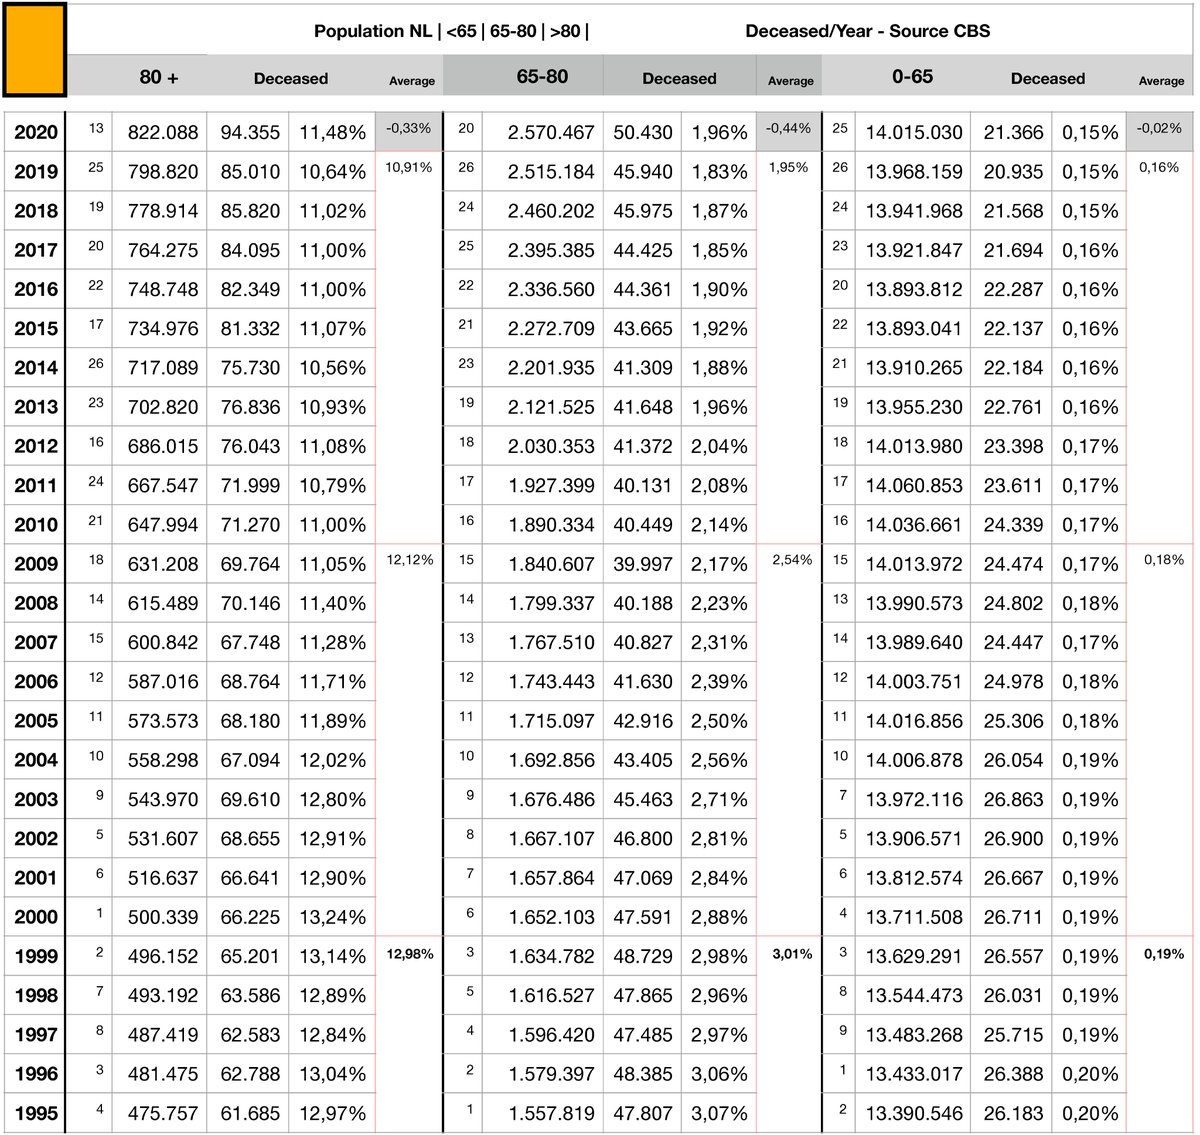Select the 1999 year row label

(36, 956)
